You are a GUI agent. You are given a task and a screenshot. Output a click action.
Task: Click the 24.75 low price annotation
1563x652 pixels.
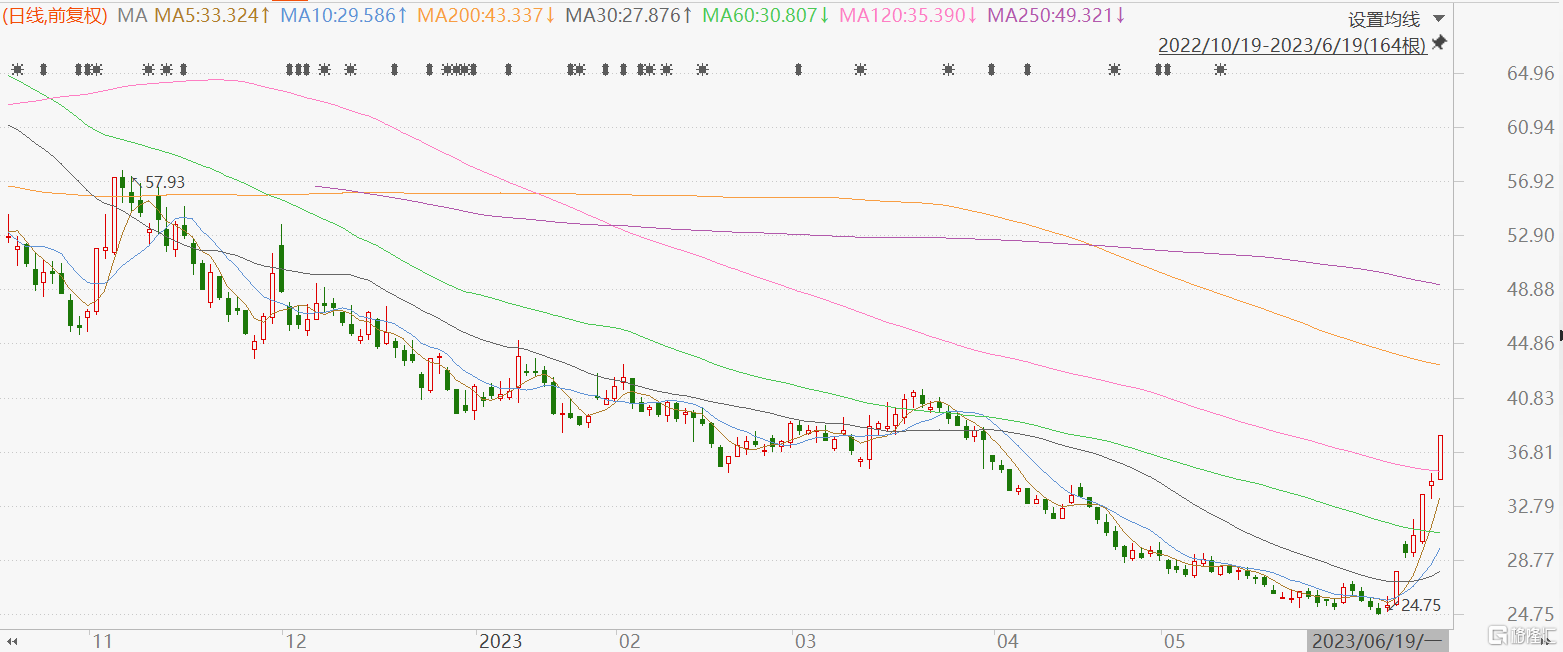[x=1420, y=605]
